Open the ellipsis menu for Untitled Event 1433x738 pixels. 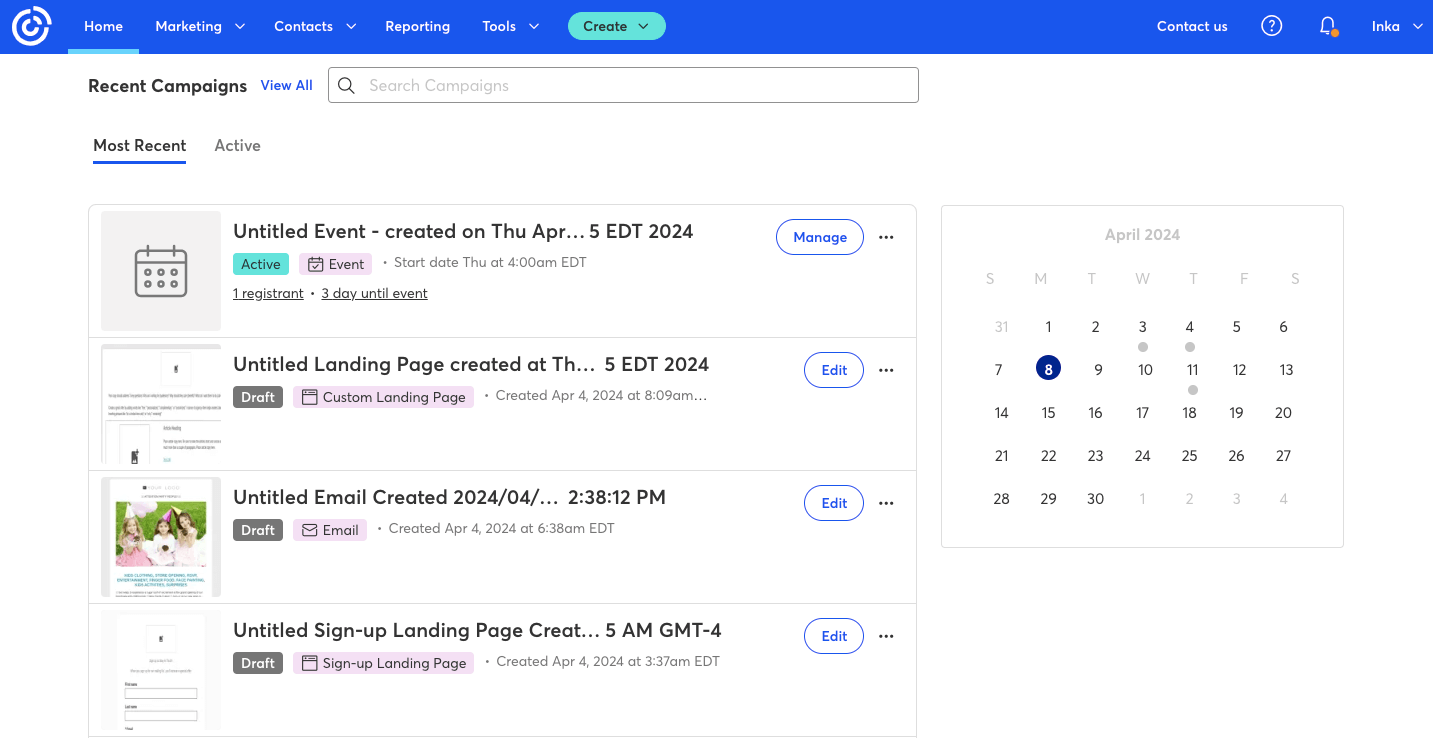pyautogui.click(x=886, y=237)
